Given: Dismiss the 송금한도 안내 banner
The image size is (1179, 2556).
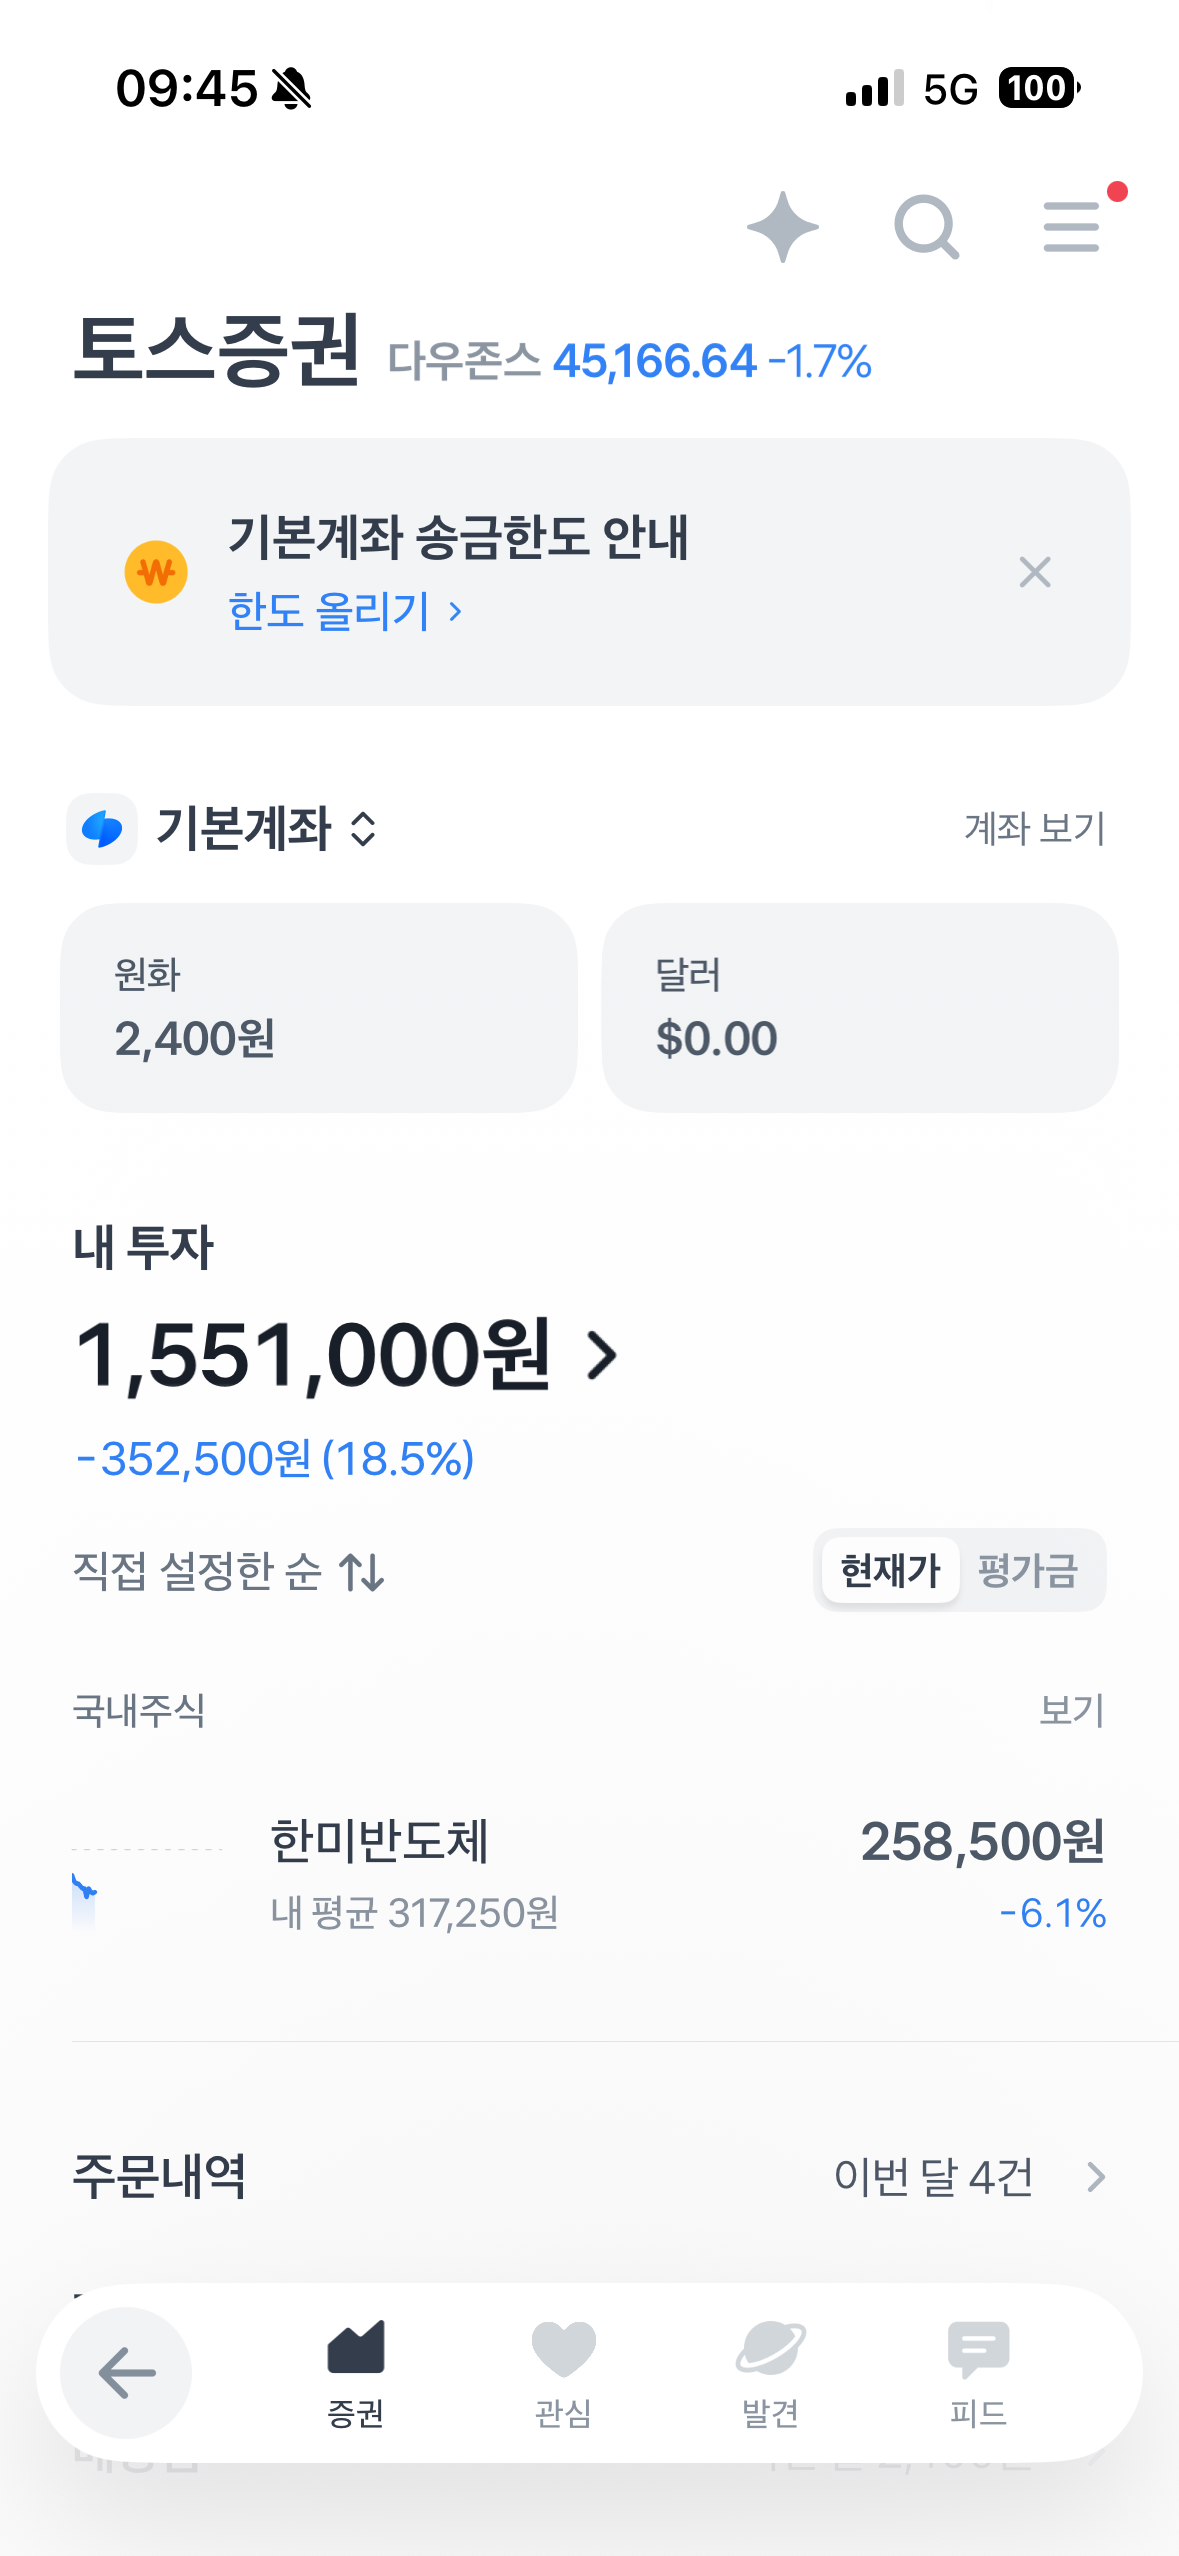Looking at the screenshot, I should click(1035, 572).
